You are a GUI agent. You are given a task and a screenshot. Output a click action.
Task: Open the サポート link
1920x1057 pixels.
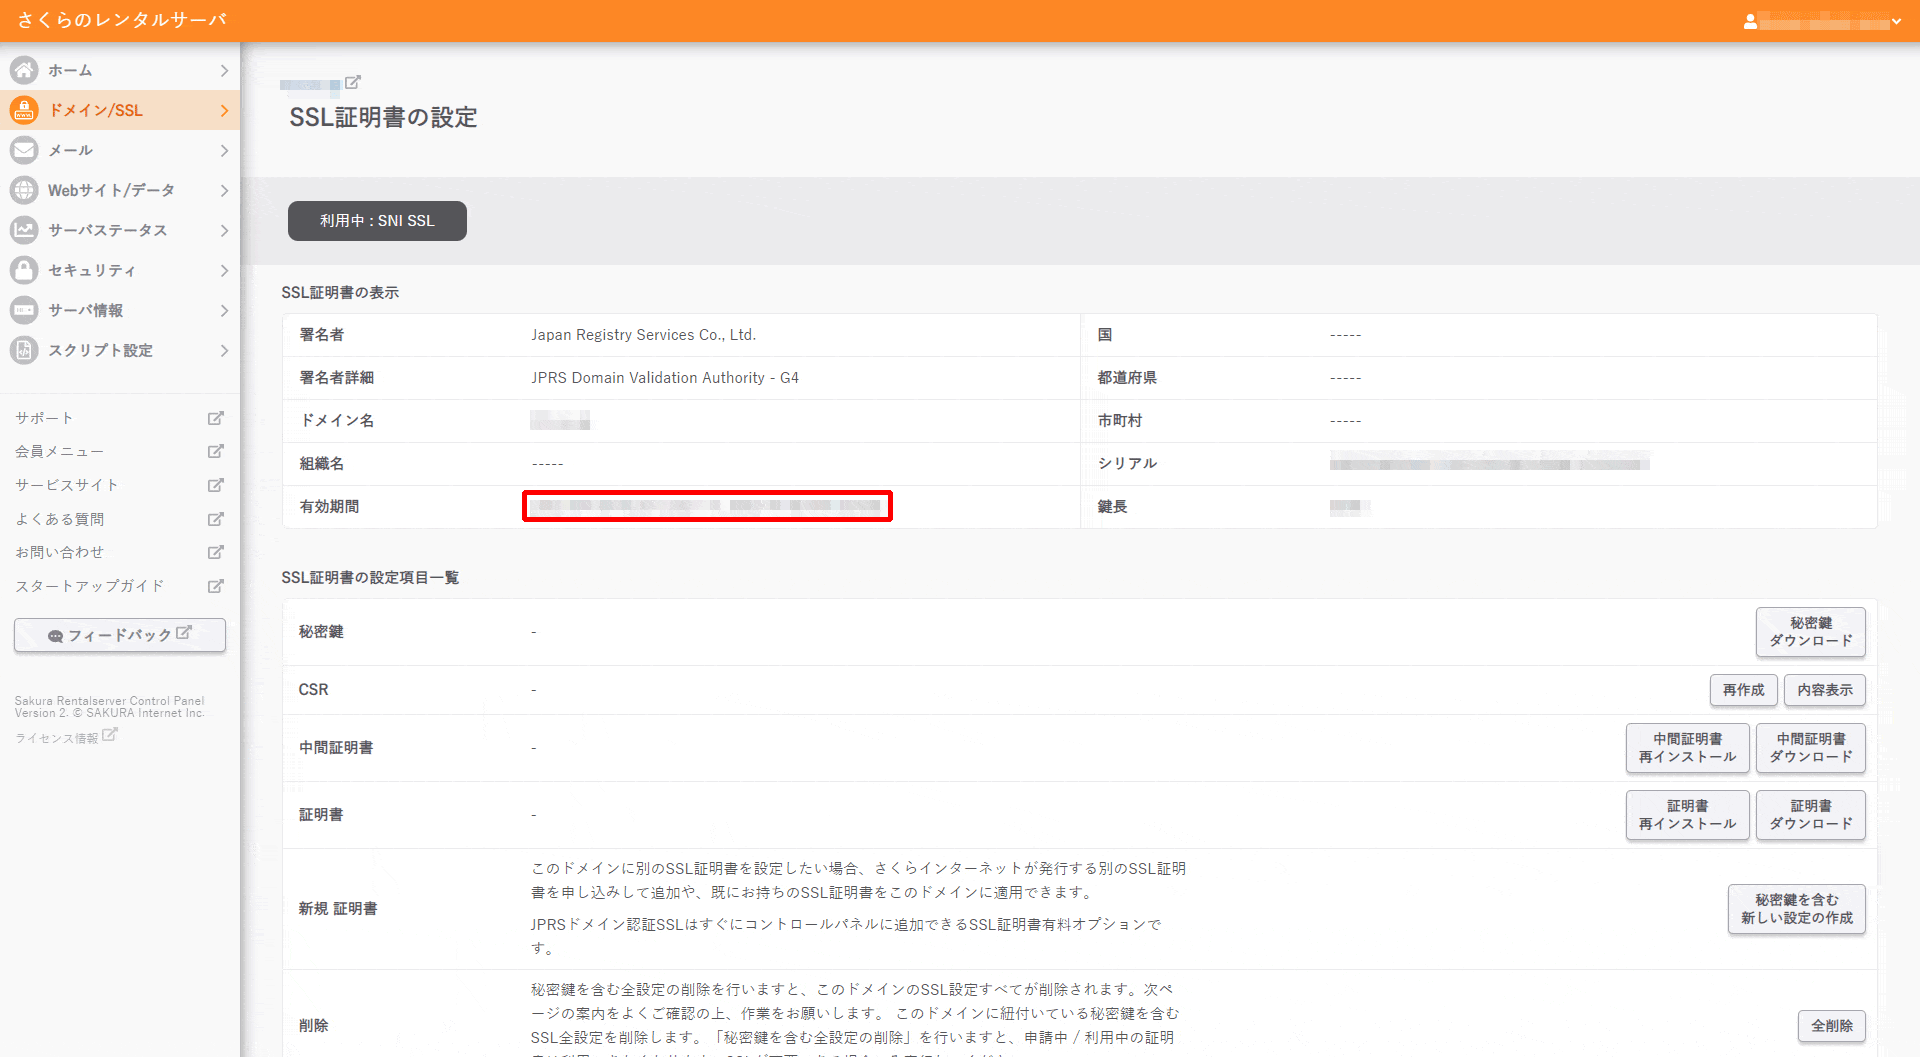[x=44, y=418]
